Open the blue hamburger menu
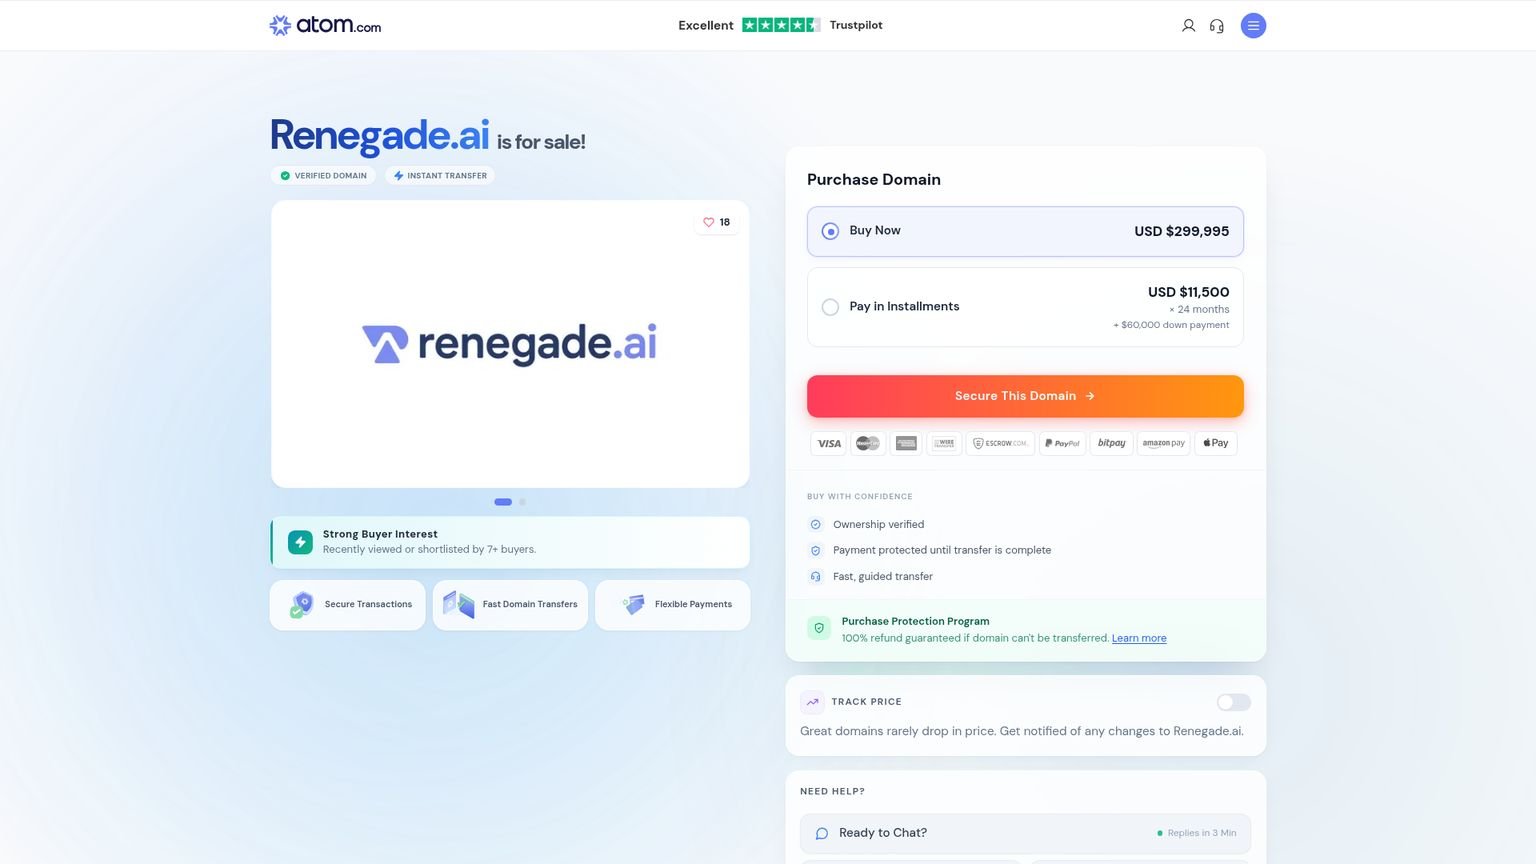1536x864 pixels. coord(1253,26)
